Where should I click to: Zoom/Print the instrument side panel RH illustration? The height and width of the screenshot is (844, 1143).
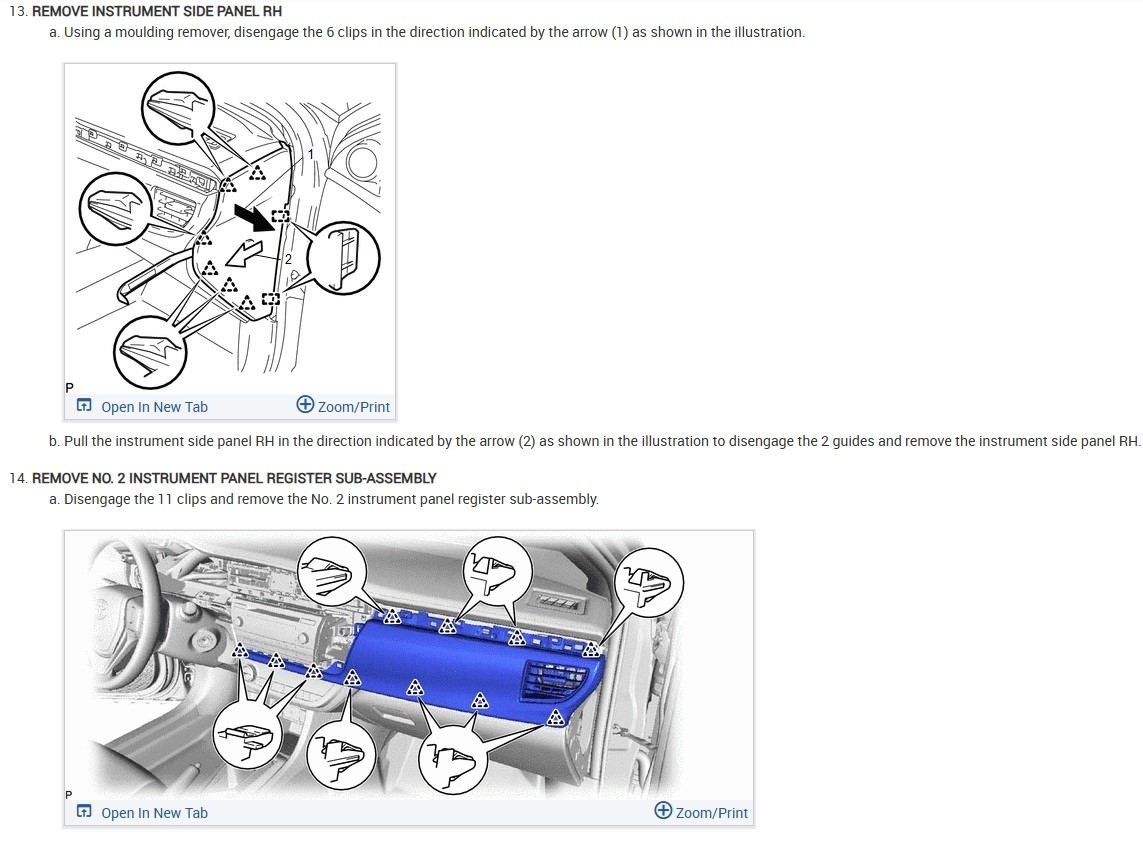pos(343,406)
